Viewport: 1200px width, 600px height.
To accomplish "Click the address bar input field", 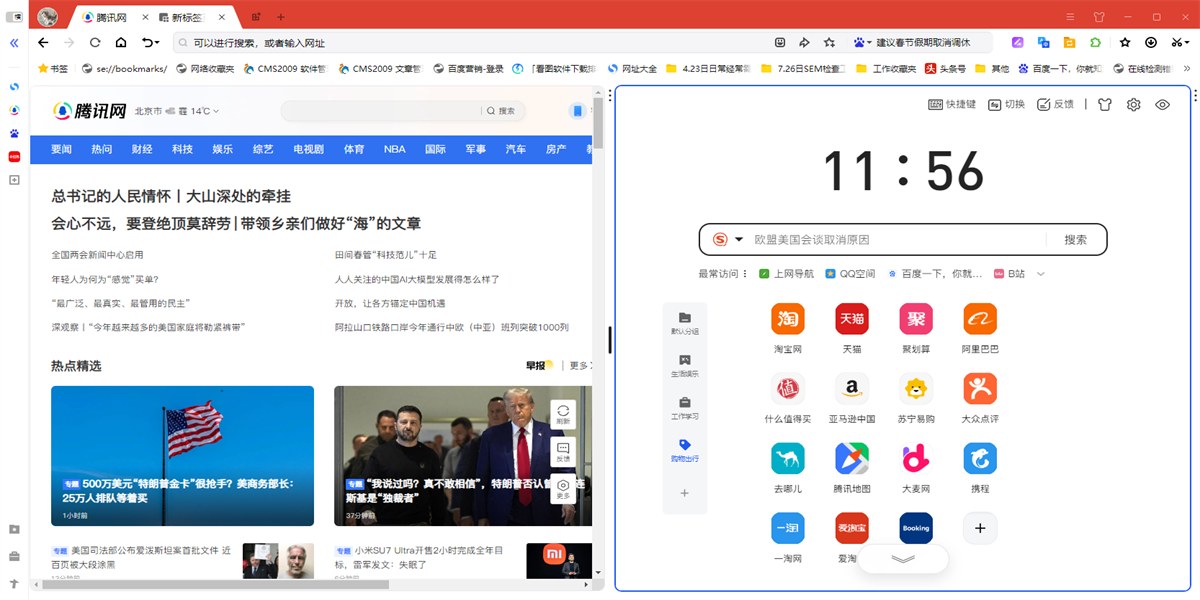I will pos(470,43).
